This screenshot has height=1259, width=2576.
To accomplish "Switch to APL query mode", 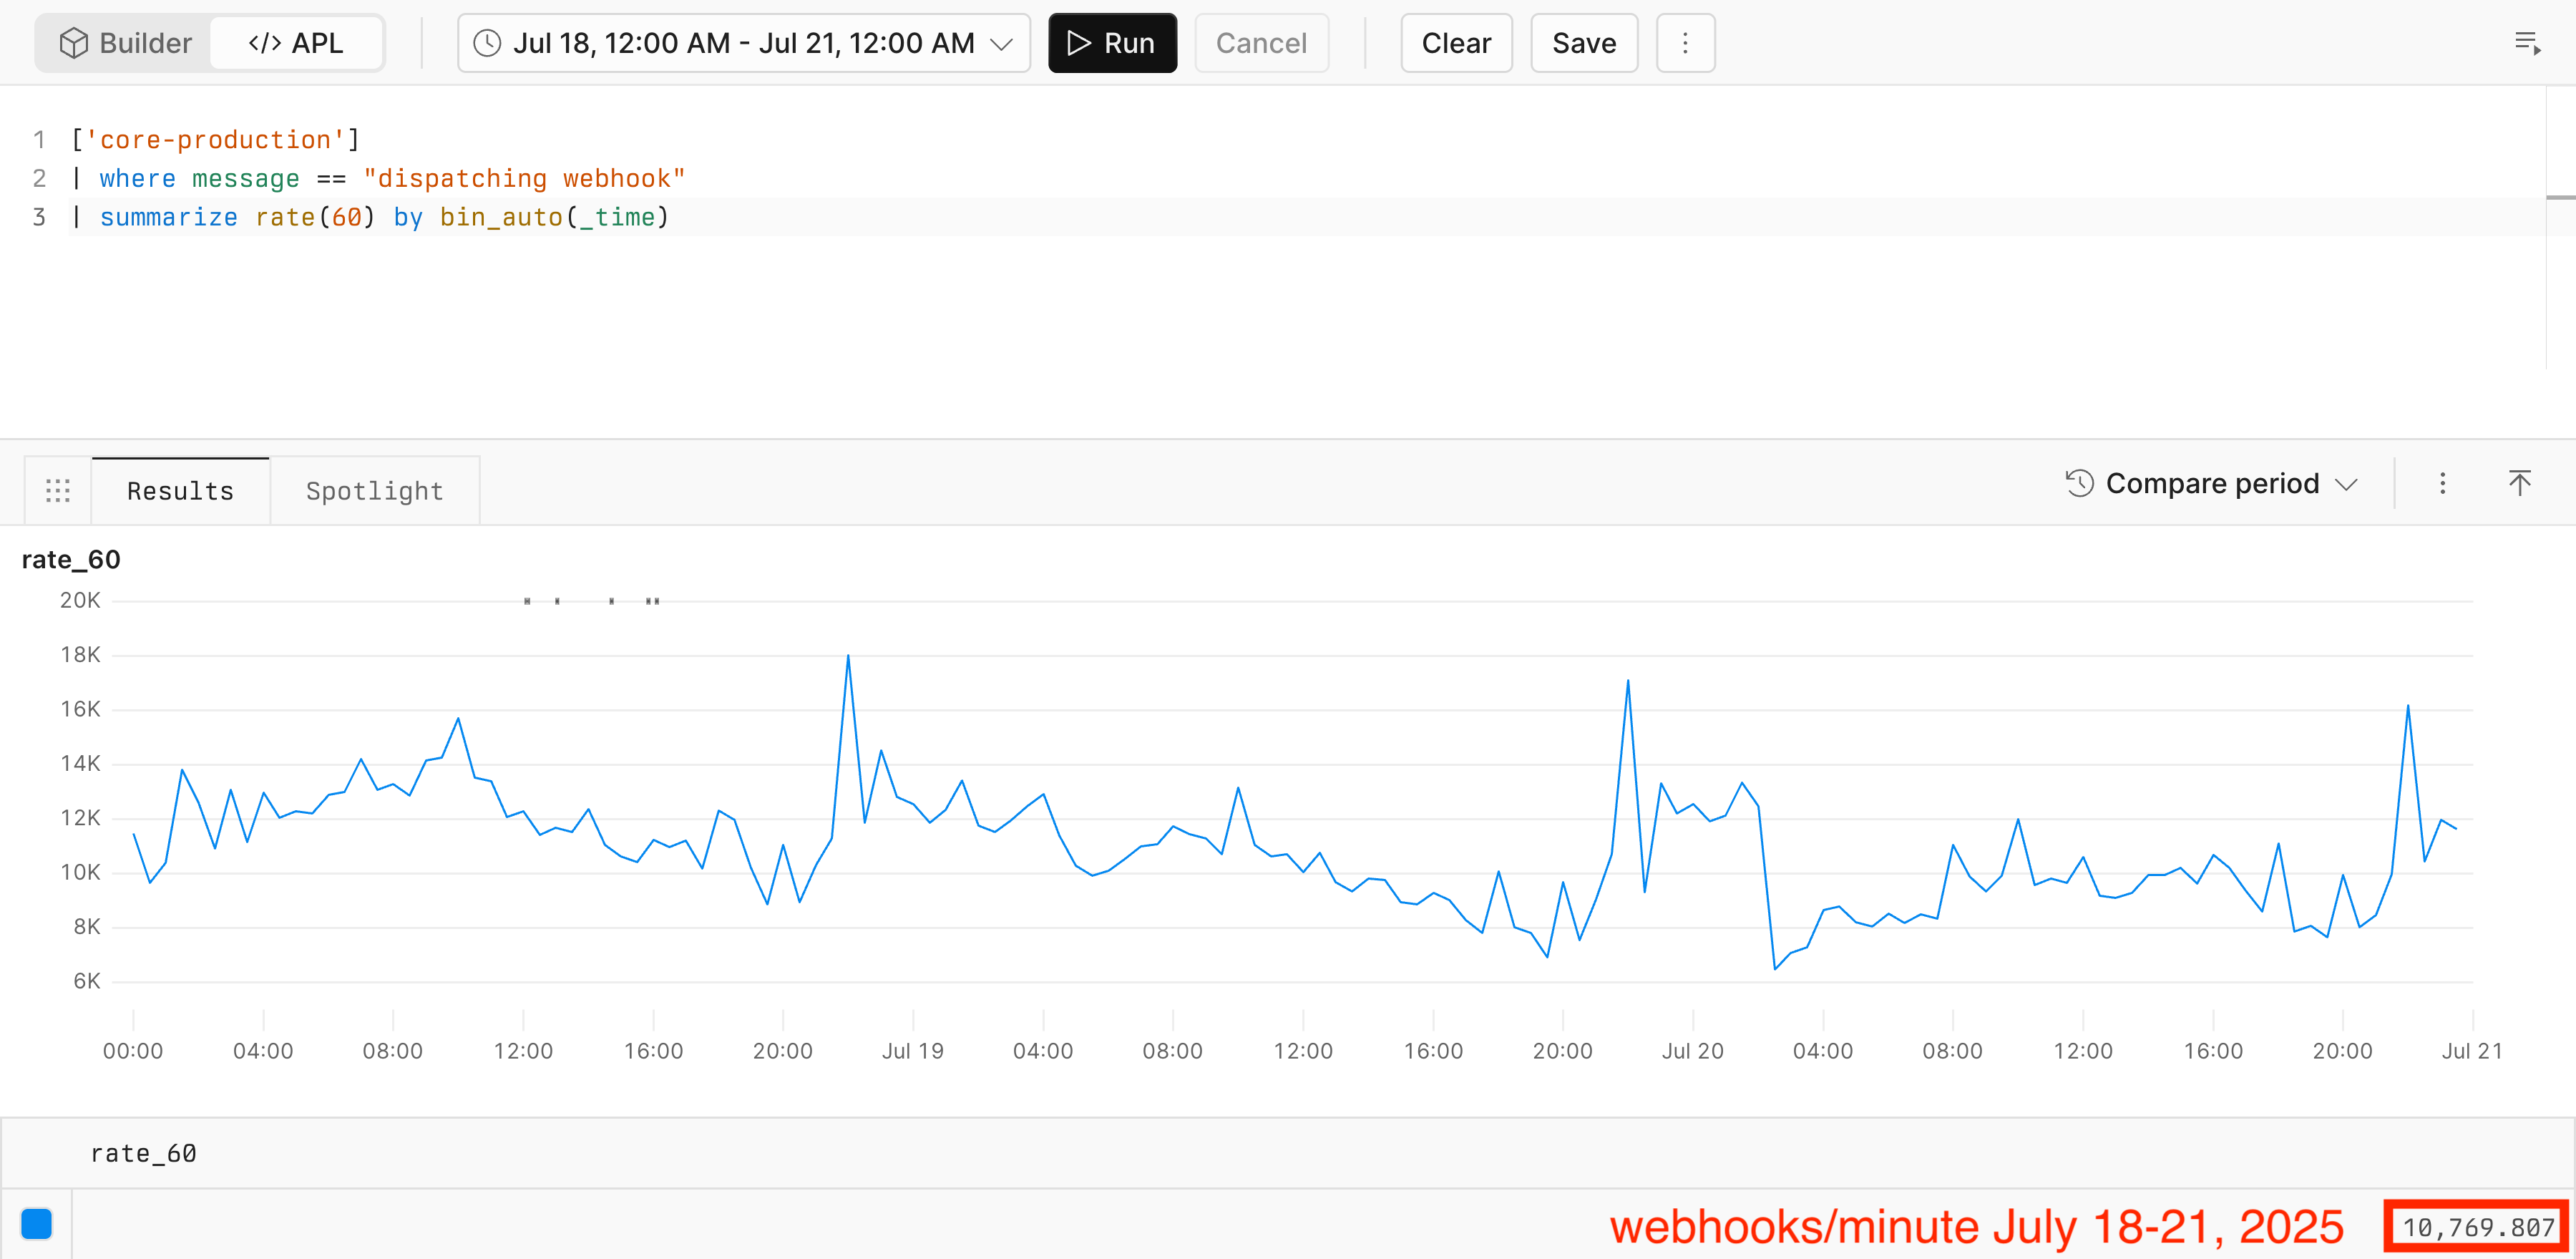I will tap(296, 43).
